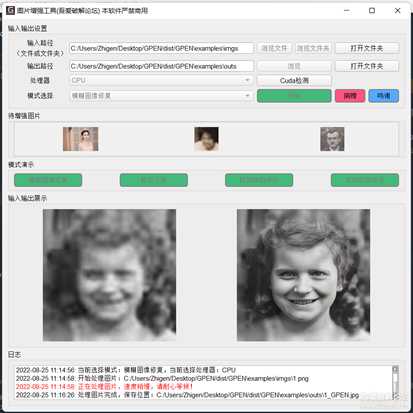Select the smiling woman color thumbnail

[x=206, y=139]
